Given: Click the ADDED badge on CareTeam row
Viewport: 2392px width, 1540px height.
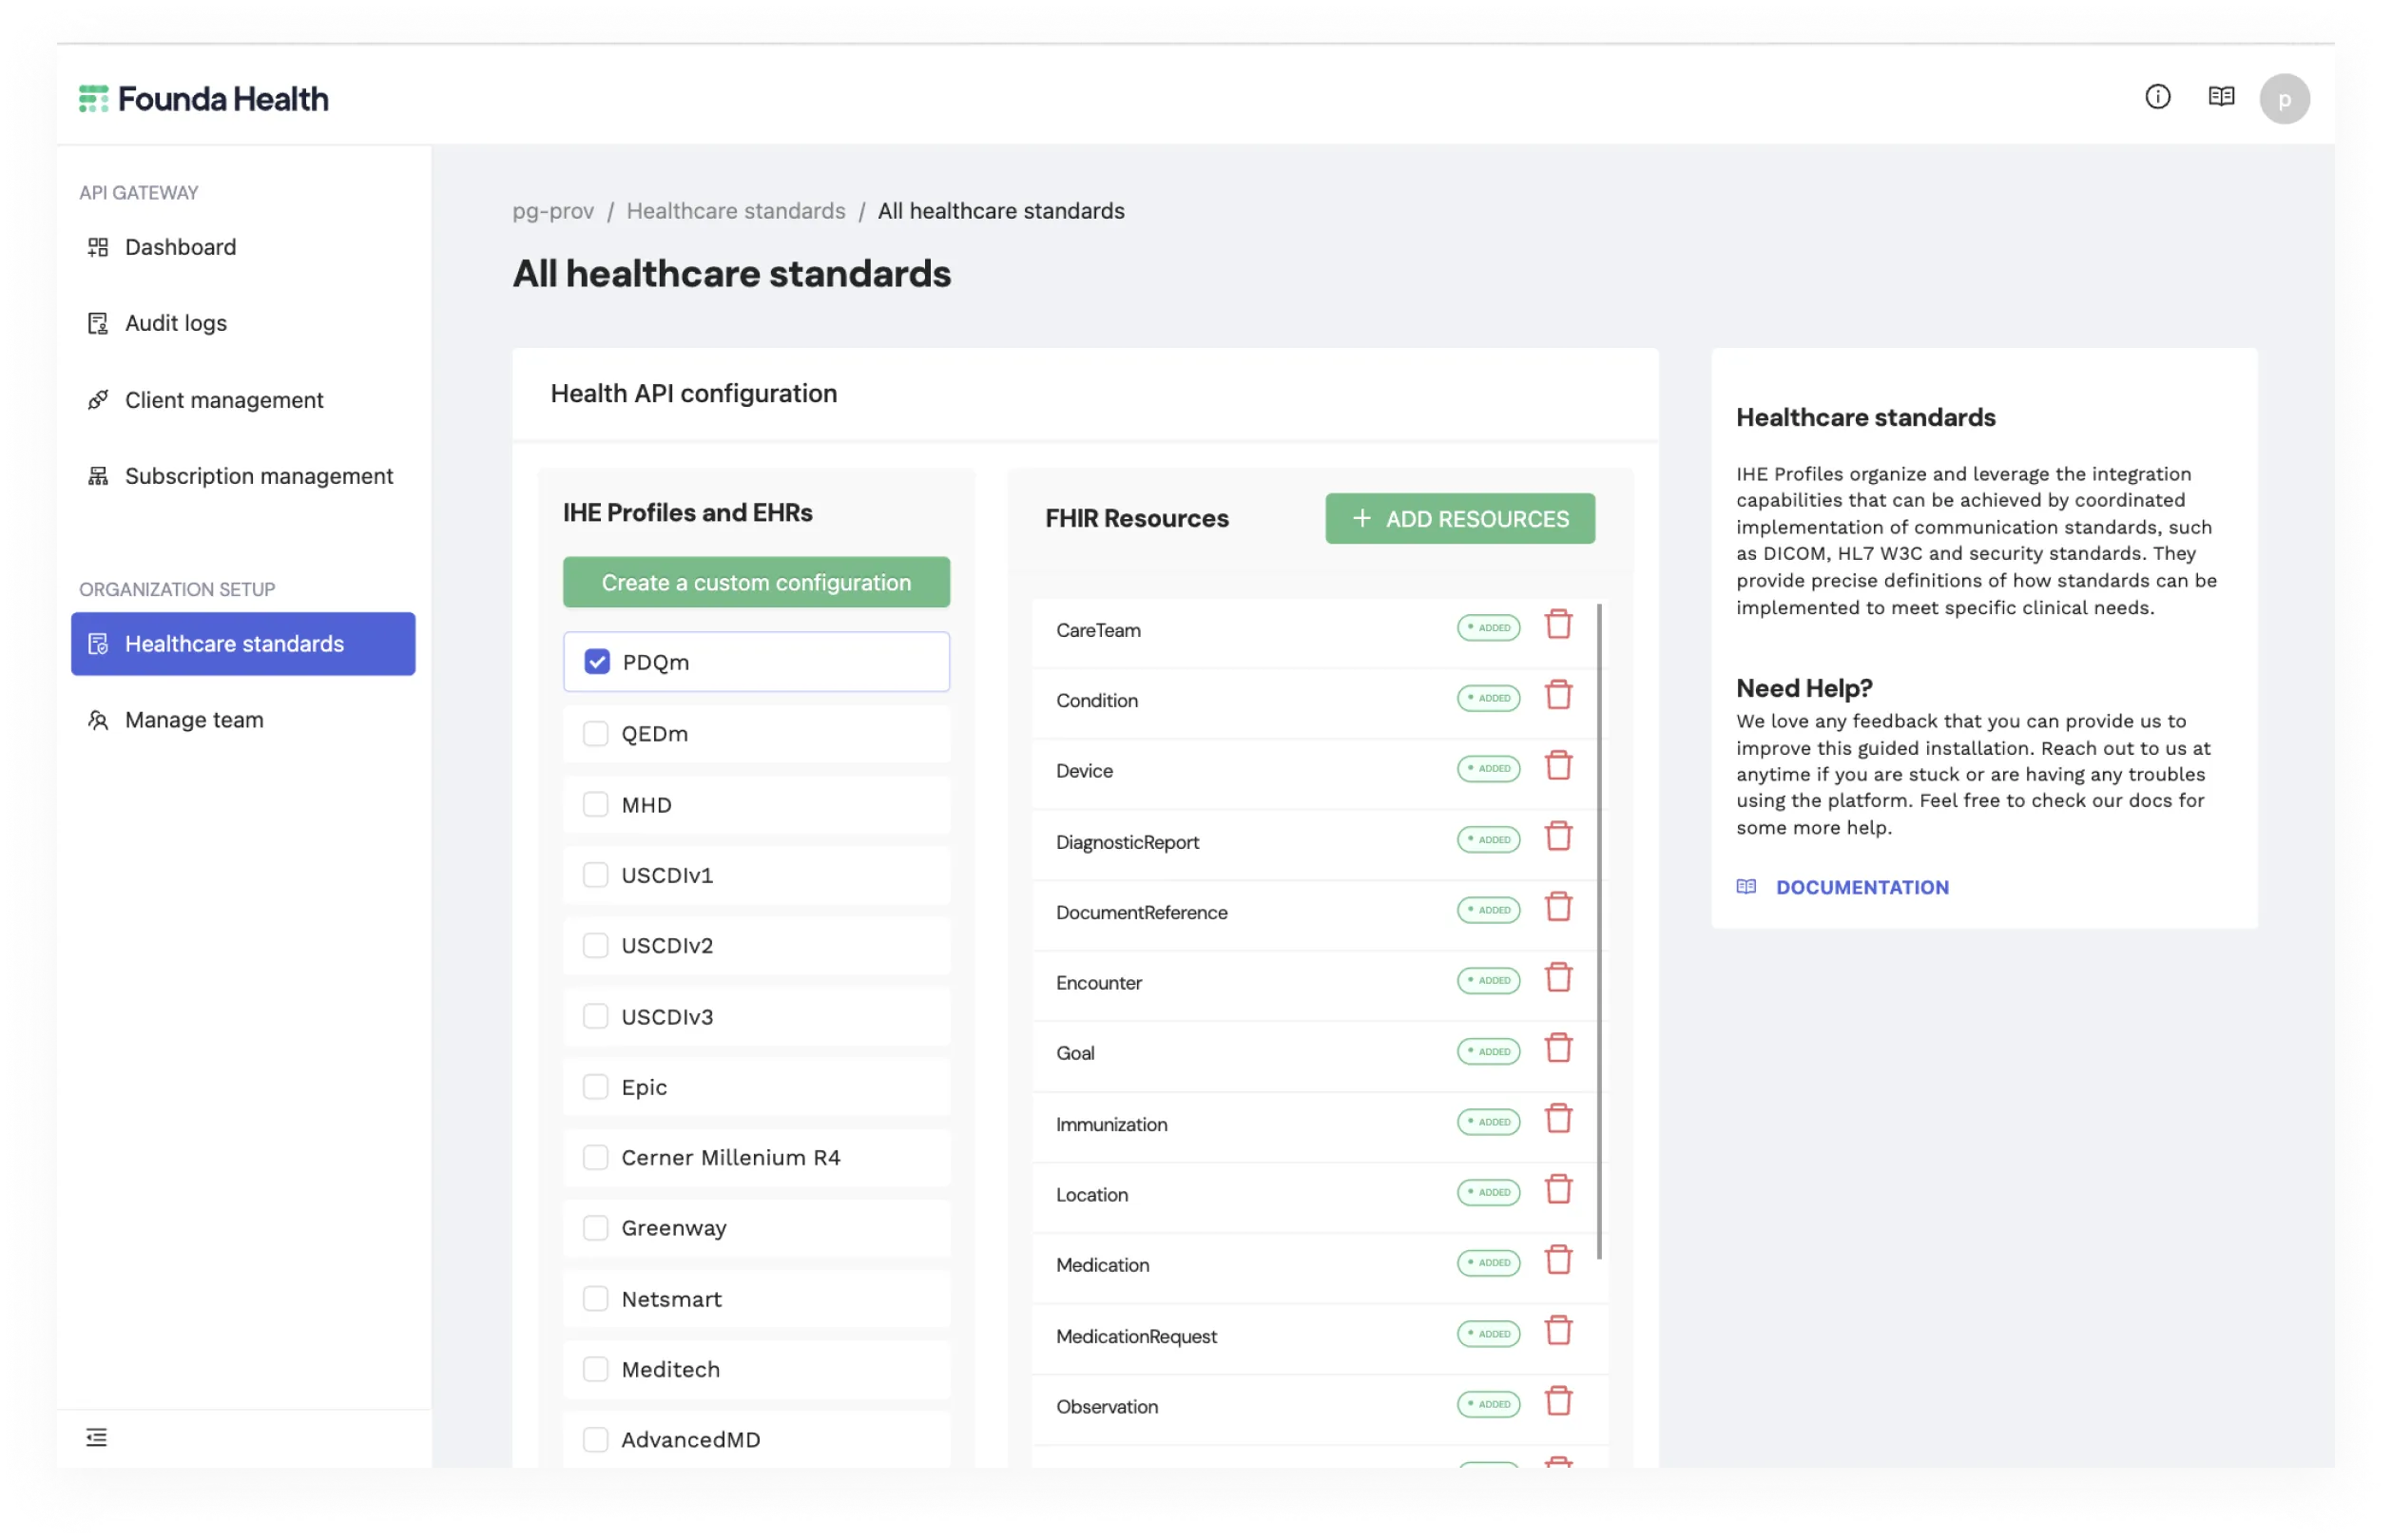Looking at the screenshot, I should point(1488,627).
